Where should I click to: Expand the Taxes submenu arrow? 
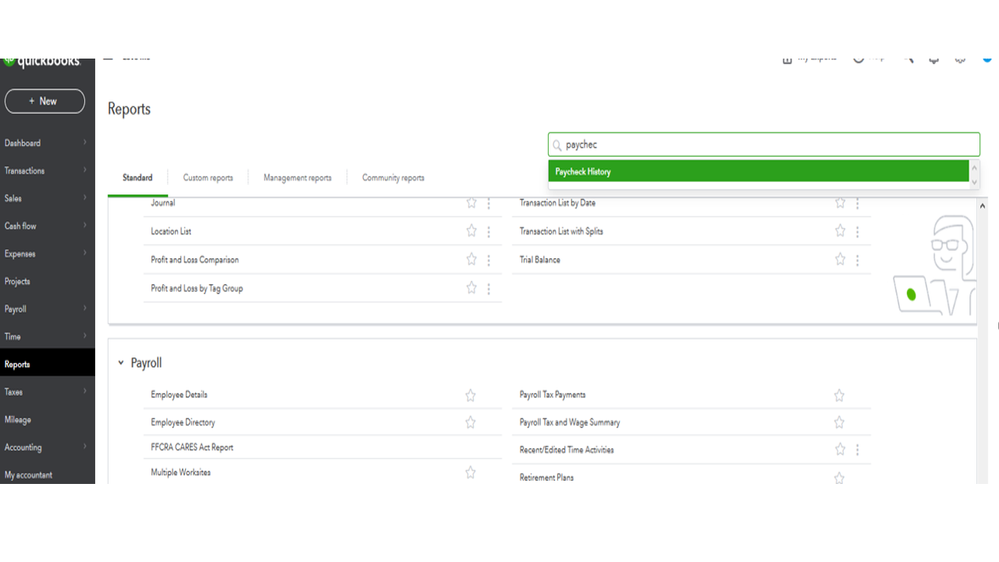85,391
